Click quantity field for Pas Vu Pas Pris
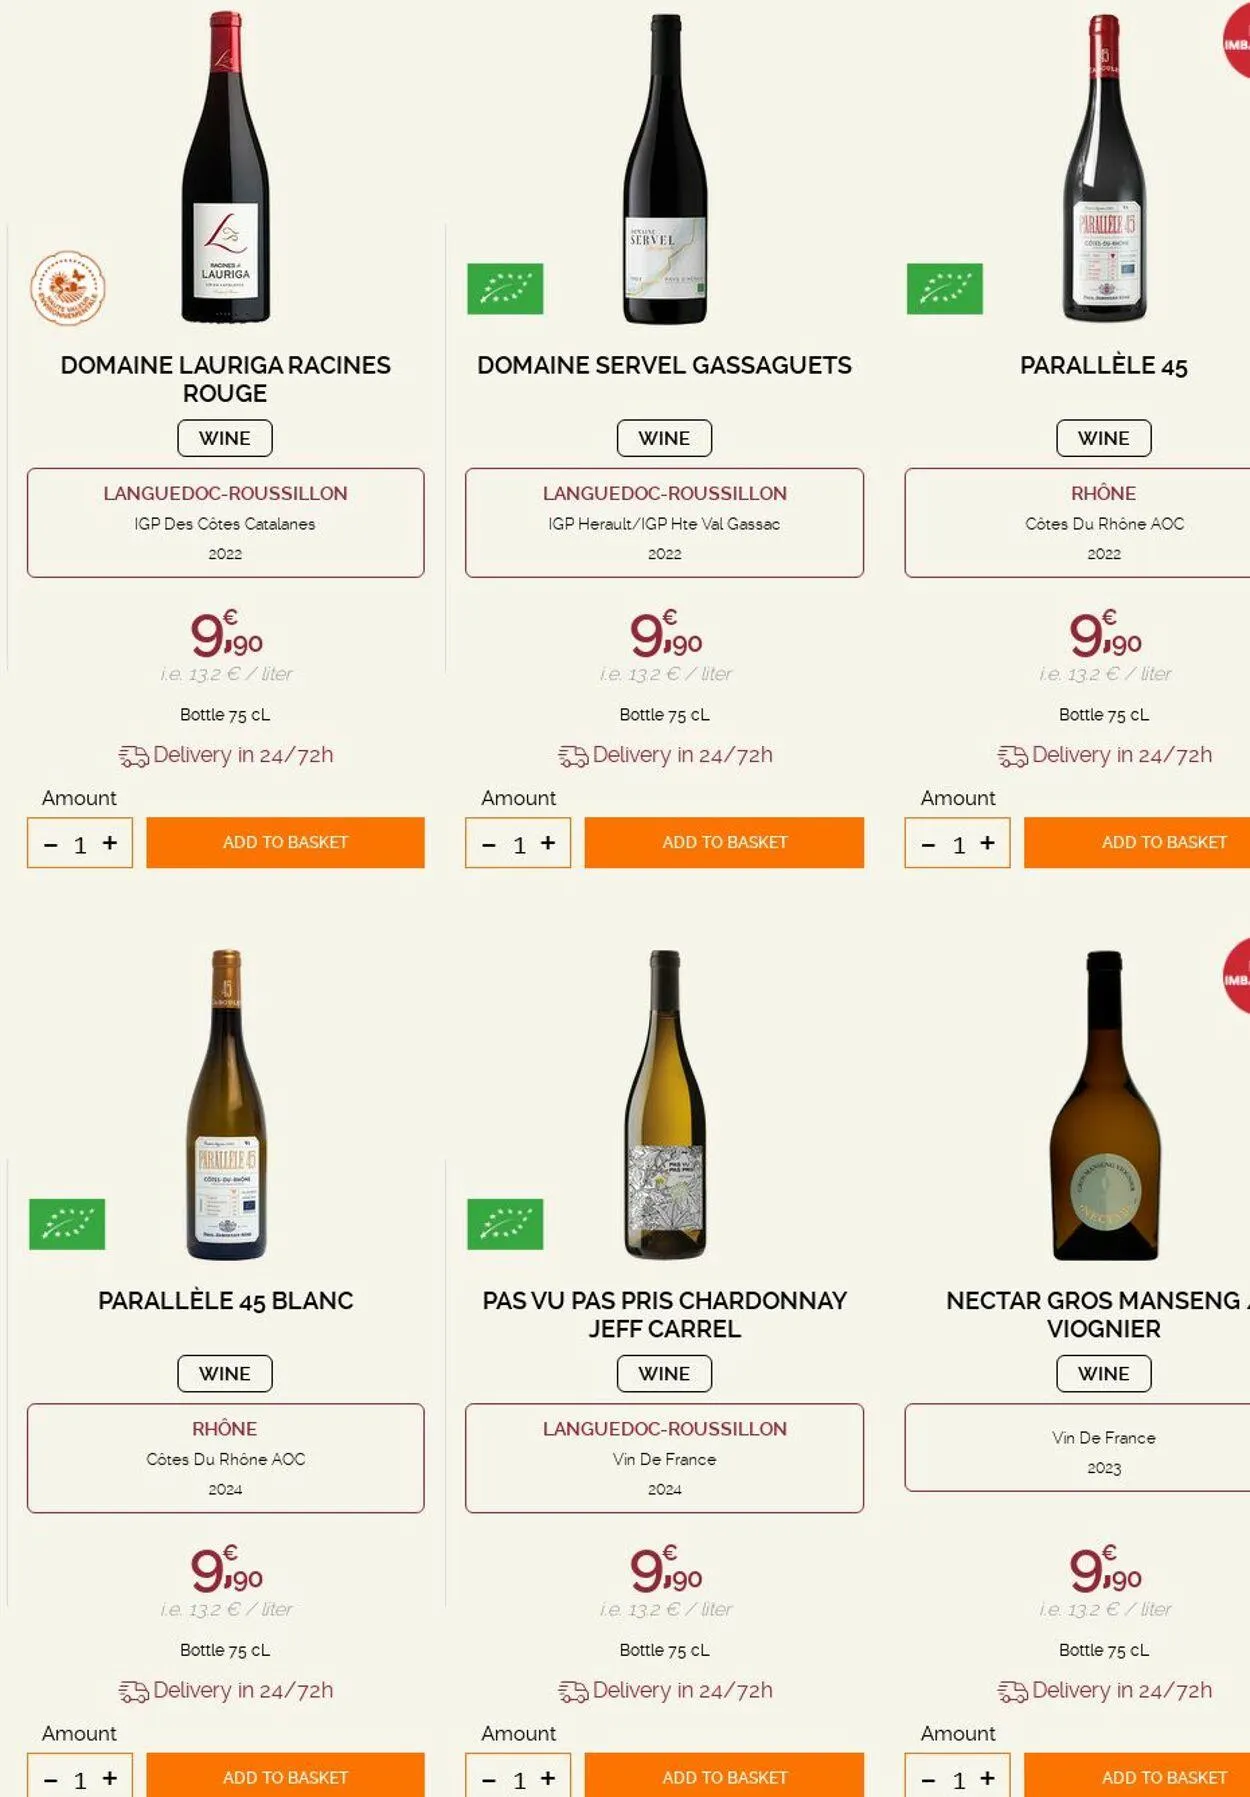This screenshot has width=1250, height=1797. (x=519, y=1780)
